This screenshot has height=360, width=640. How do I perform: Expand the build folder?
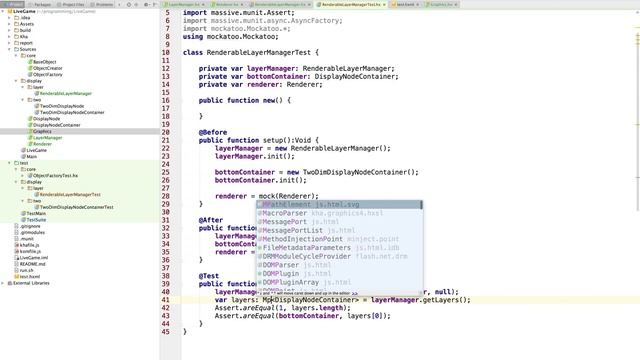[x=9, y=30]
